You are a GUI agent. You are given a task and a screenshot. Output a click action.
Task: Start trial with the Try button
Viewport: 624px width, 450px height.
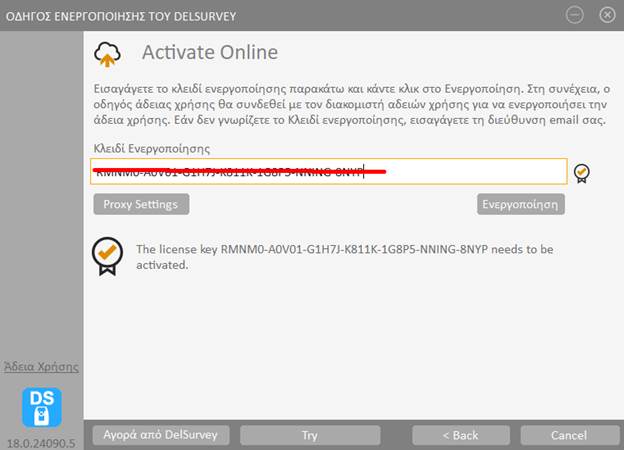tap(309, 435)
